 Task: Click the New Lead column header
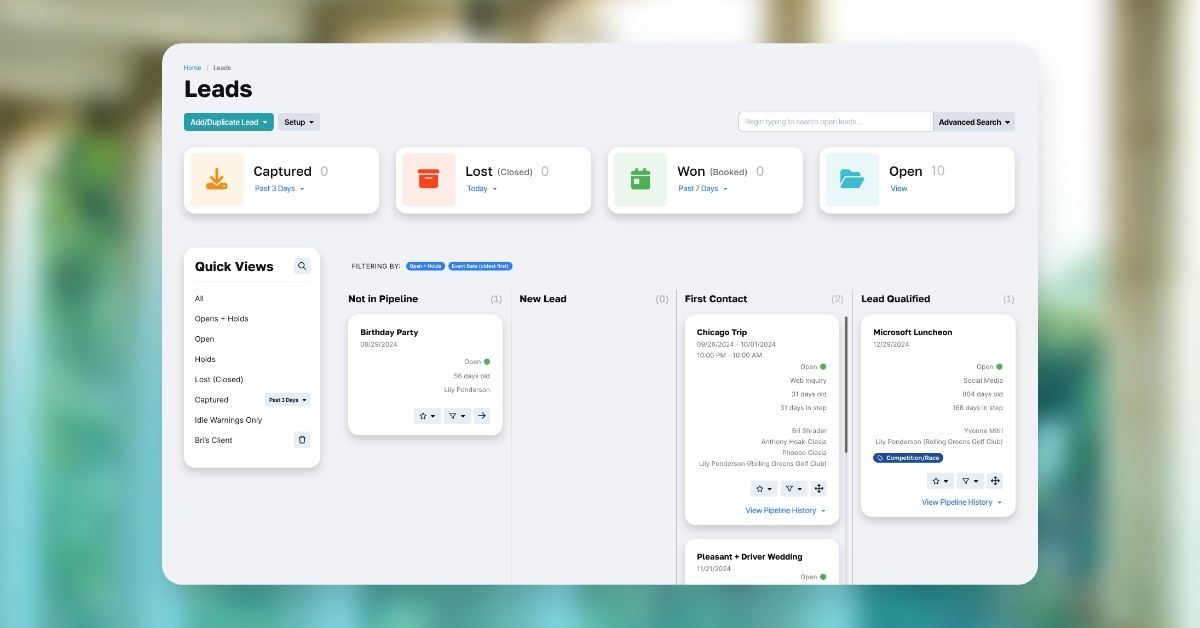pos(543,299)
